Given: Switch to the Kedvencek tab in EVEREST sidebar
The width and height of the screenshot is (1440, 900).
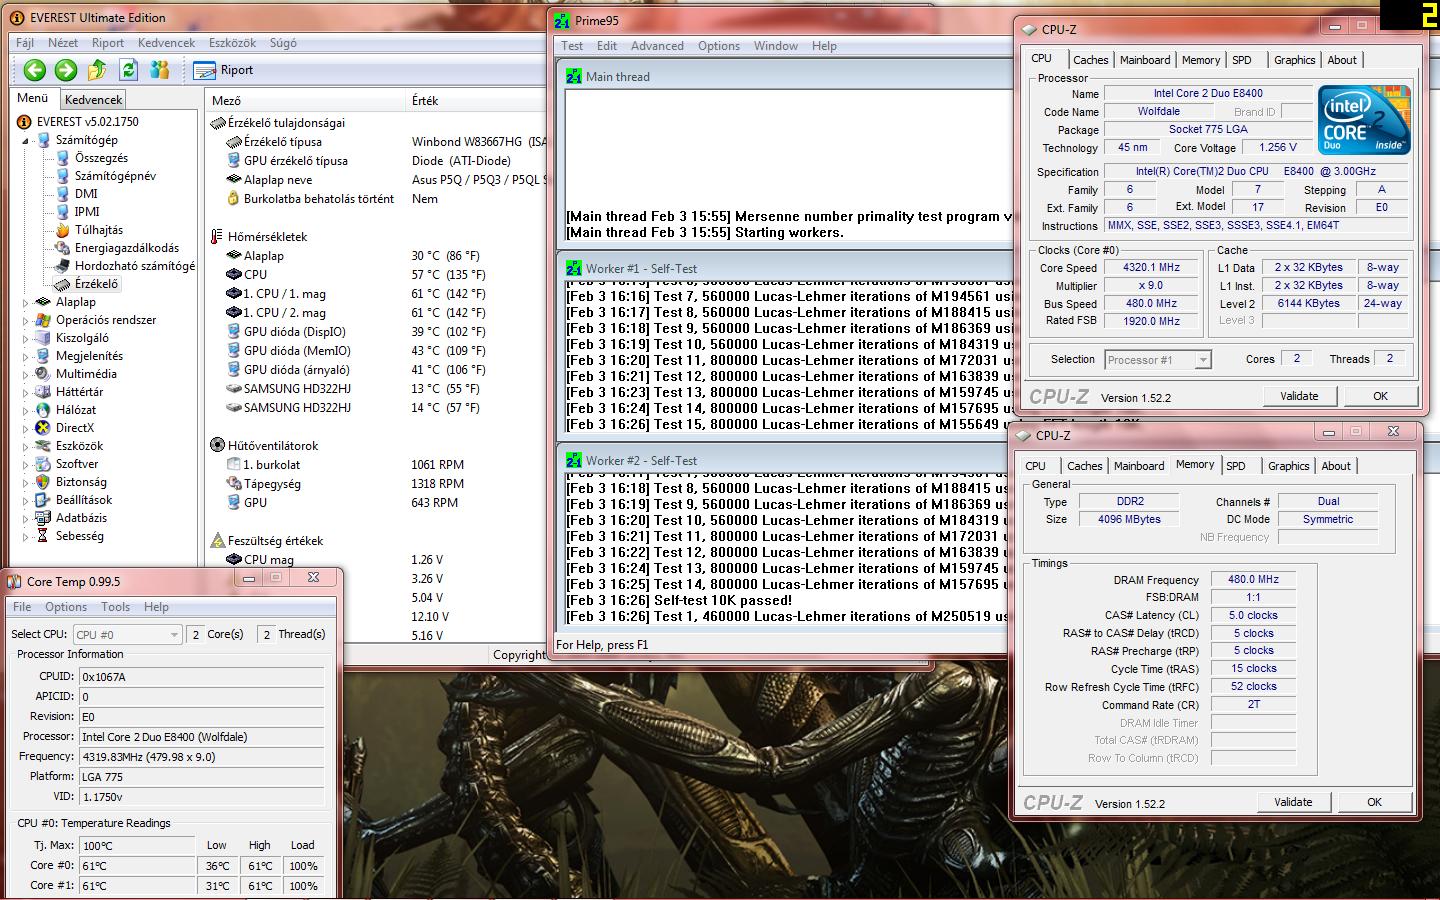Looking at the screenshot, I should click(x=93, y=99).
